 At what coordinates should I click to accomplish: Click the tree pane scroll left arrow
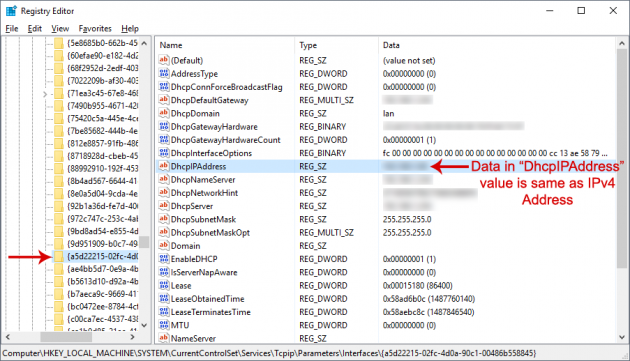8,337
